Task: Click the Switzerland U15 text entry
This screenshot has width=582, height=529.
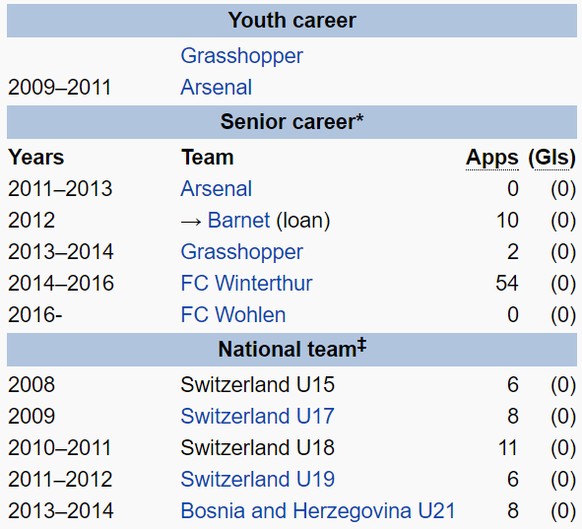Action: 257,384
